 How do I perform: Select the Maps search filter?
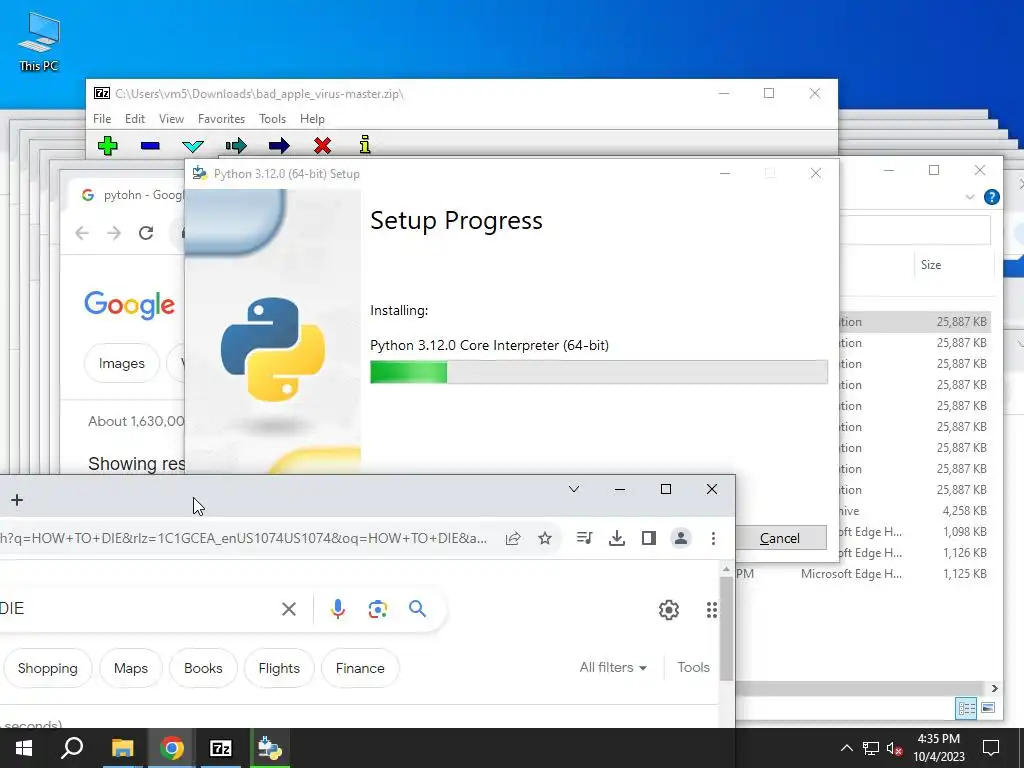tap(131, 668)
